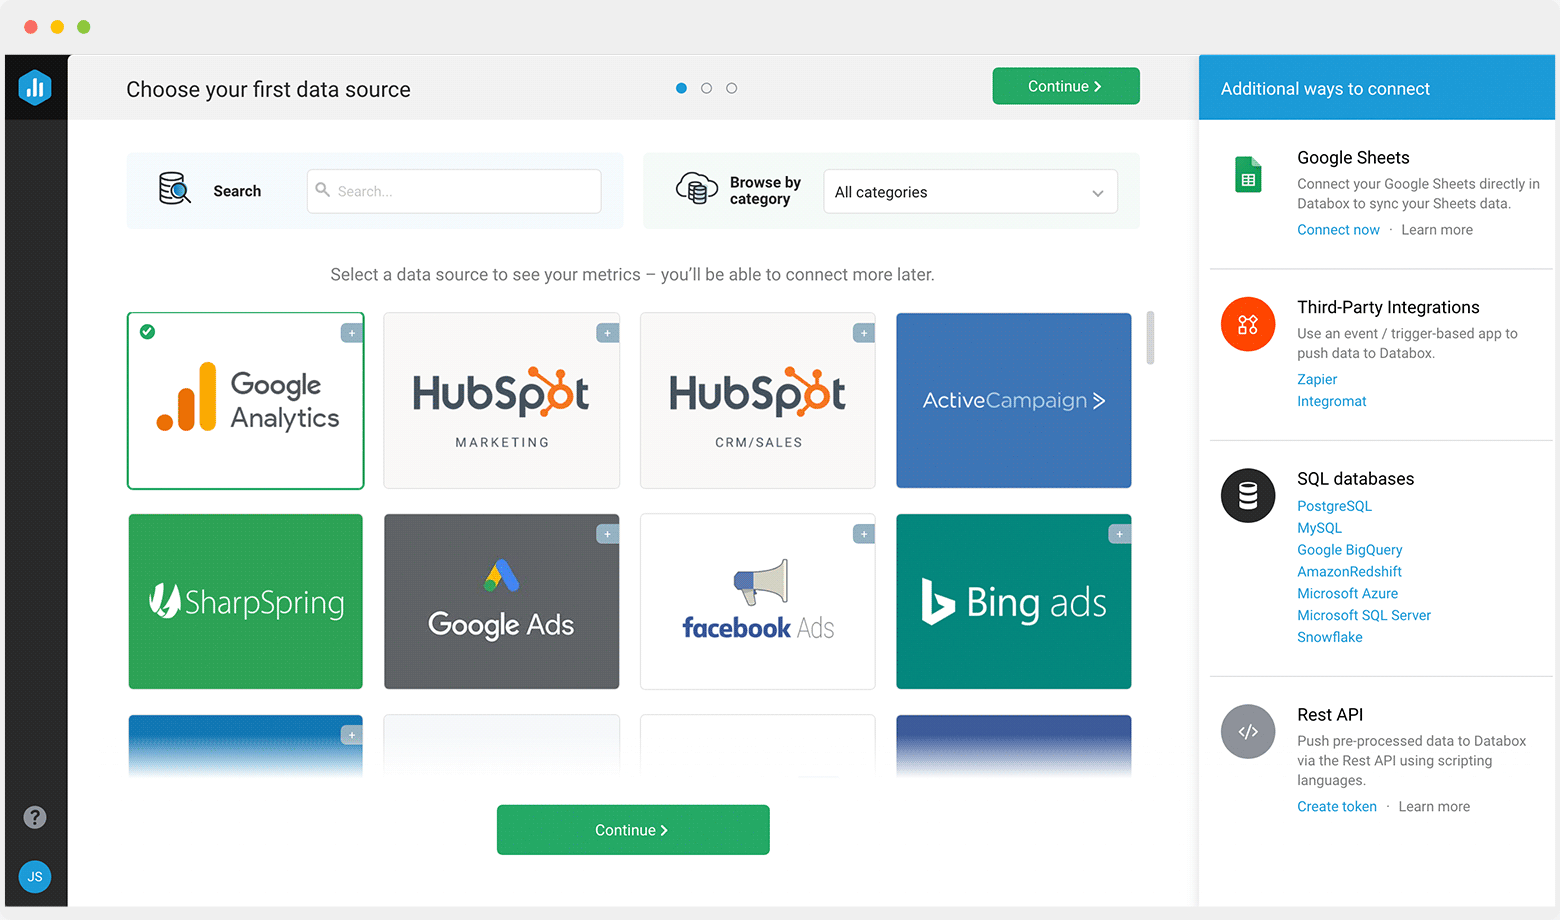The image size is (1560, 920).
Task: Select the Google Ads data source
Action: 502,602
